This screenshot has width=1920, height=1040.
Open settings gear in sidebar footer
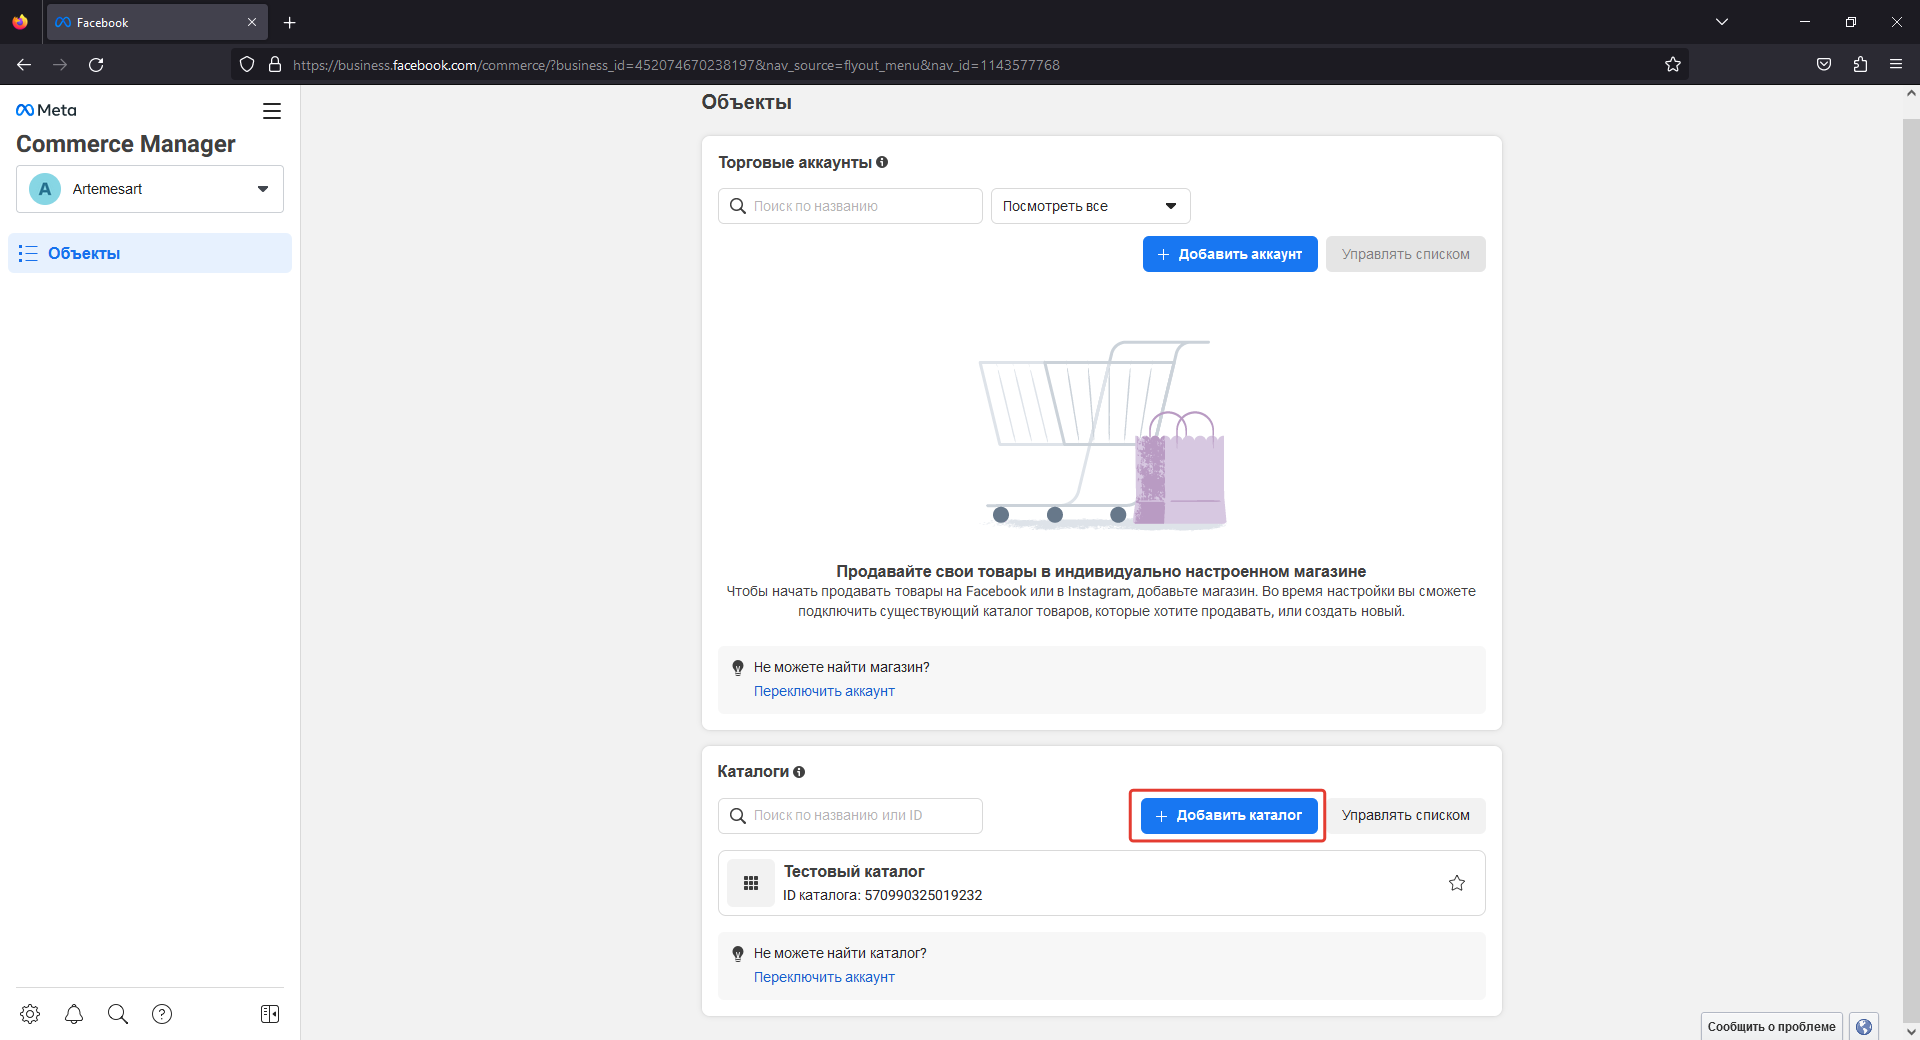click(30, 1014)
